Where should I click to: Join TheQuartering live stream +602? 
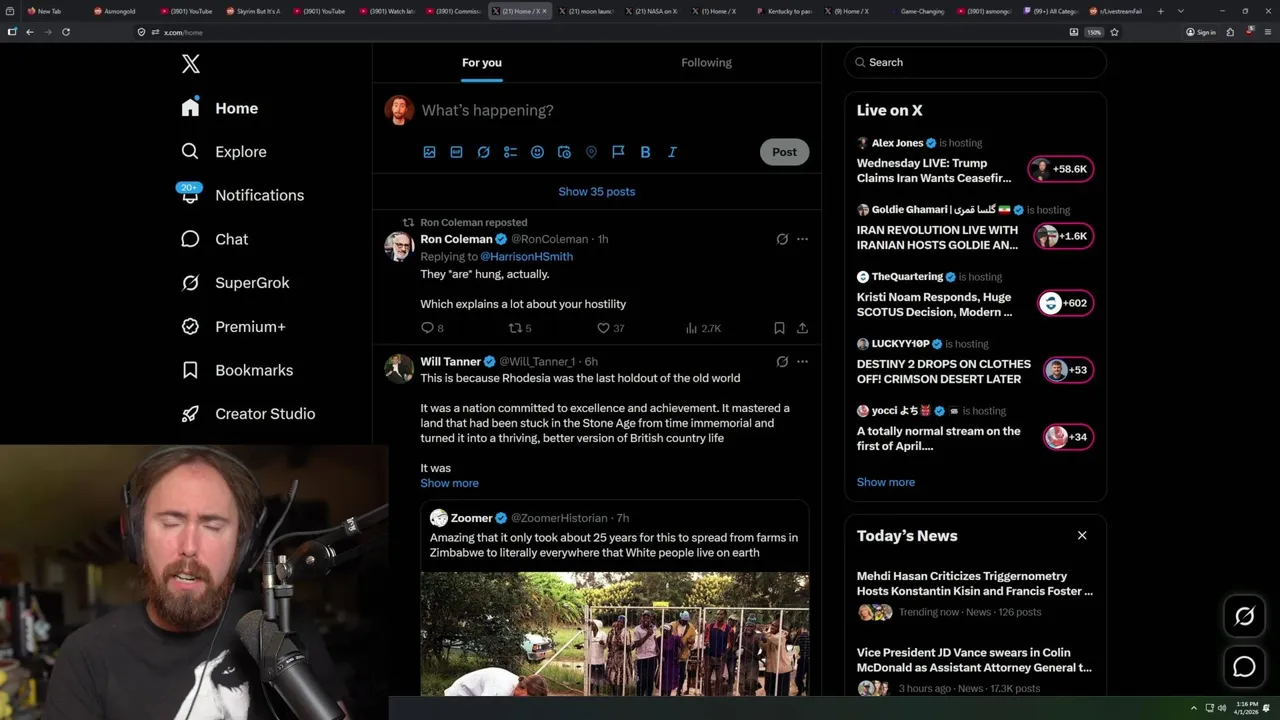[x=1065, y=303]
